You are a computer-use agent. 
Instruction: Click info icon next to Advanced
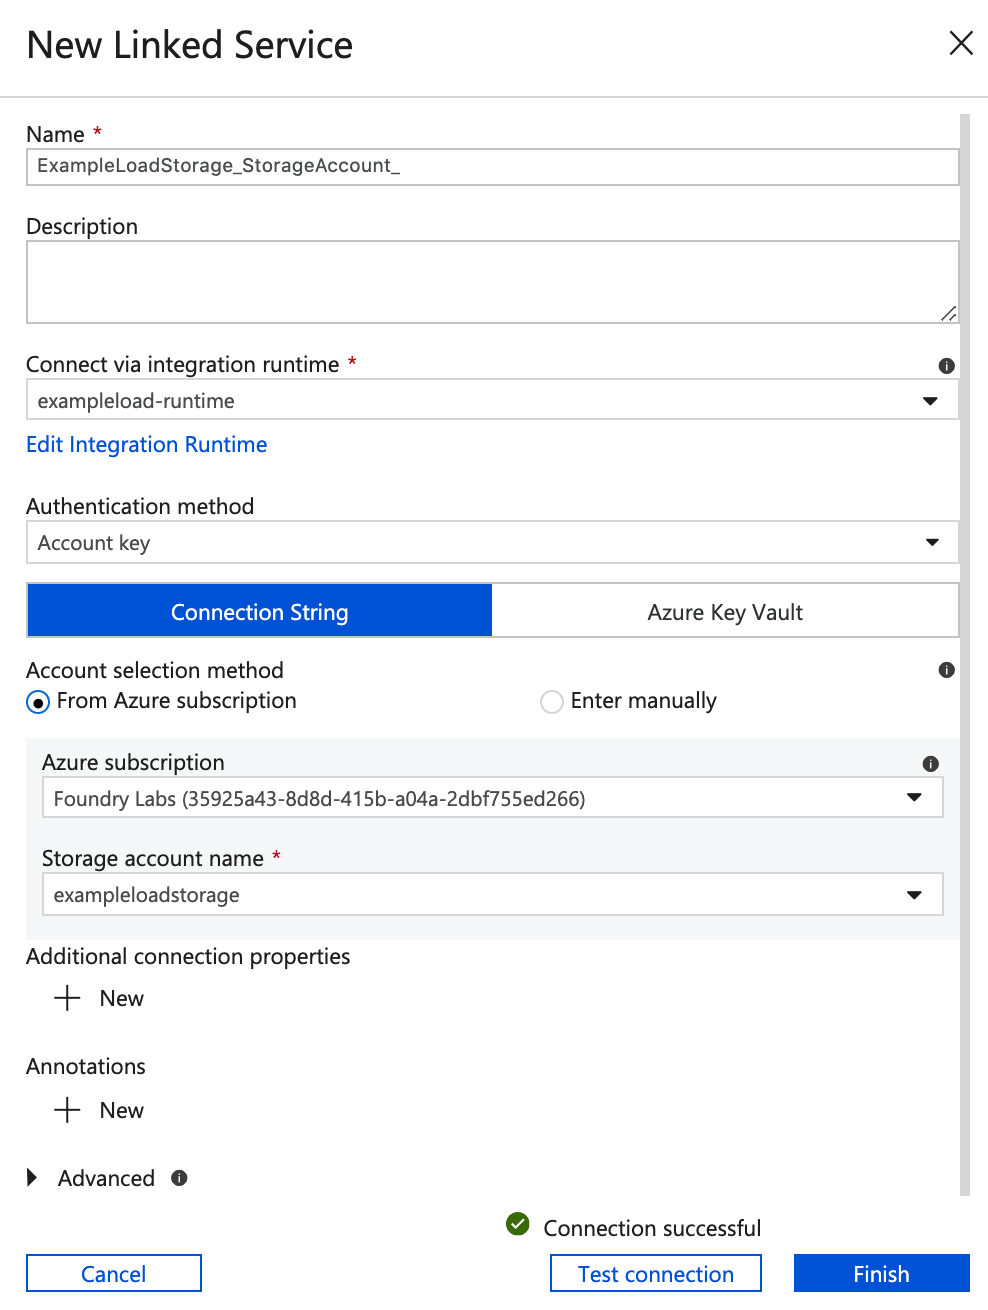tap(179, 1178)
